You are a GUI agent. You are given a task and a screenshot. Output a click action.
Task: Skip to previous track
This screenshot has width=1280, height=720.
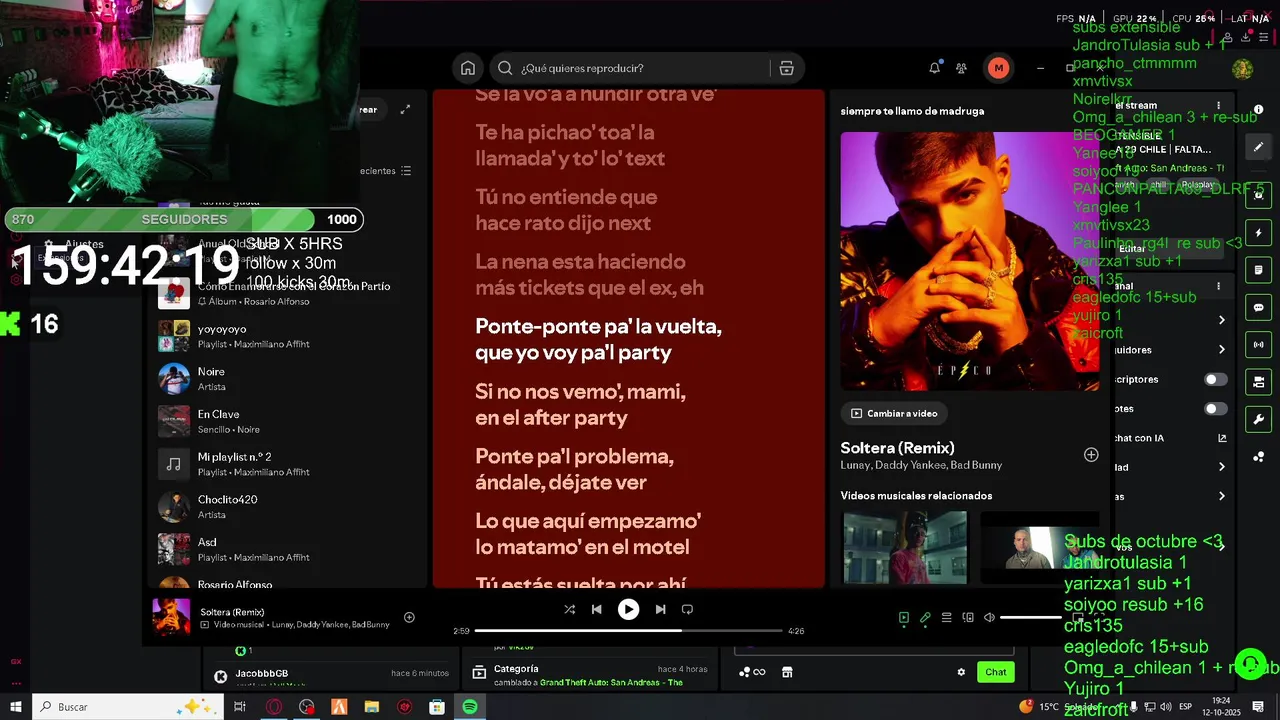(597, 609)
